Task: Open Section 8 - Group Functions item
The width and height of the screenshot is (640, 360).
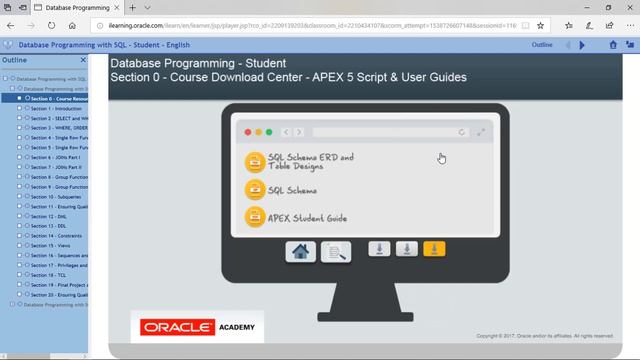Action: (59, 177)
